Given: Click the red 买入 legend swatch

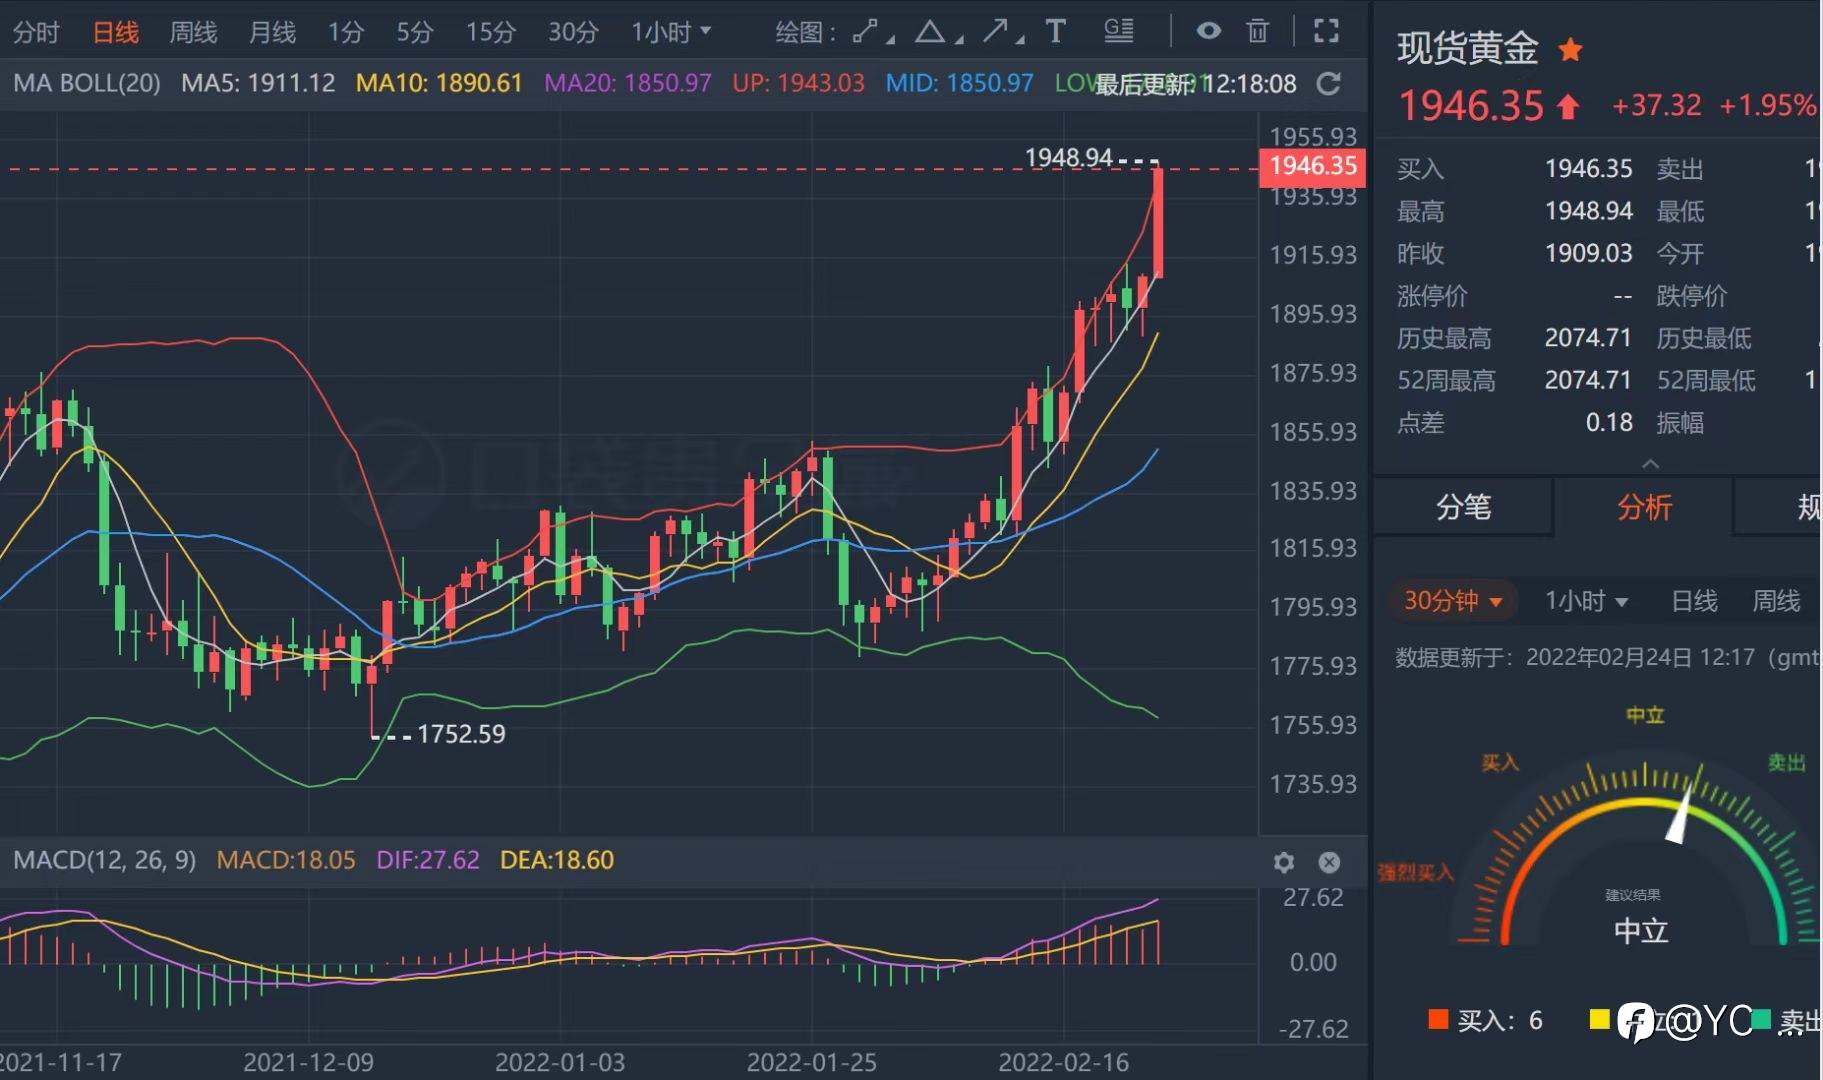Looking at the screenshot, I should [x=1438, y=1019].
